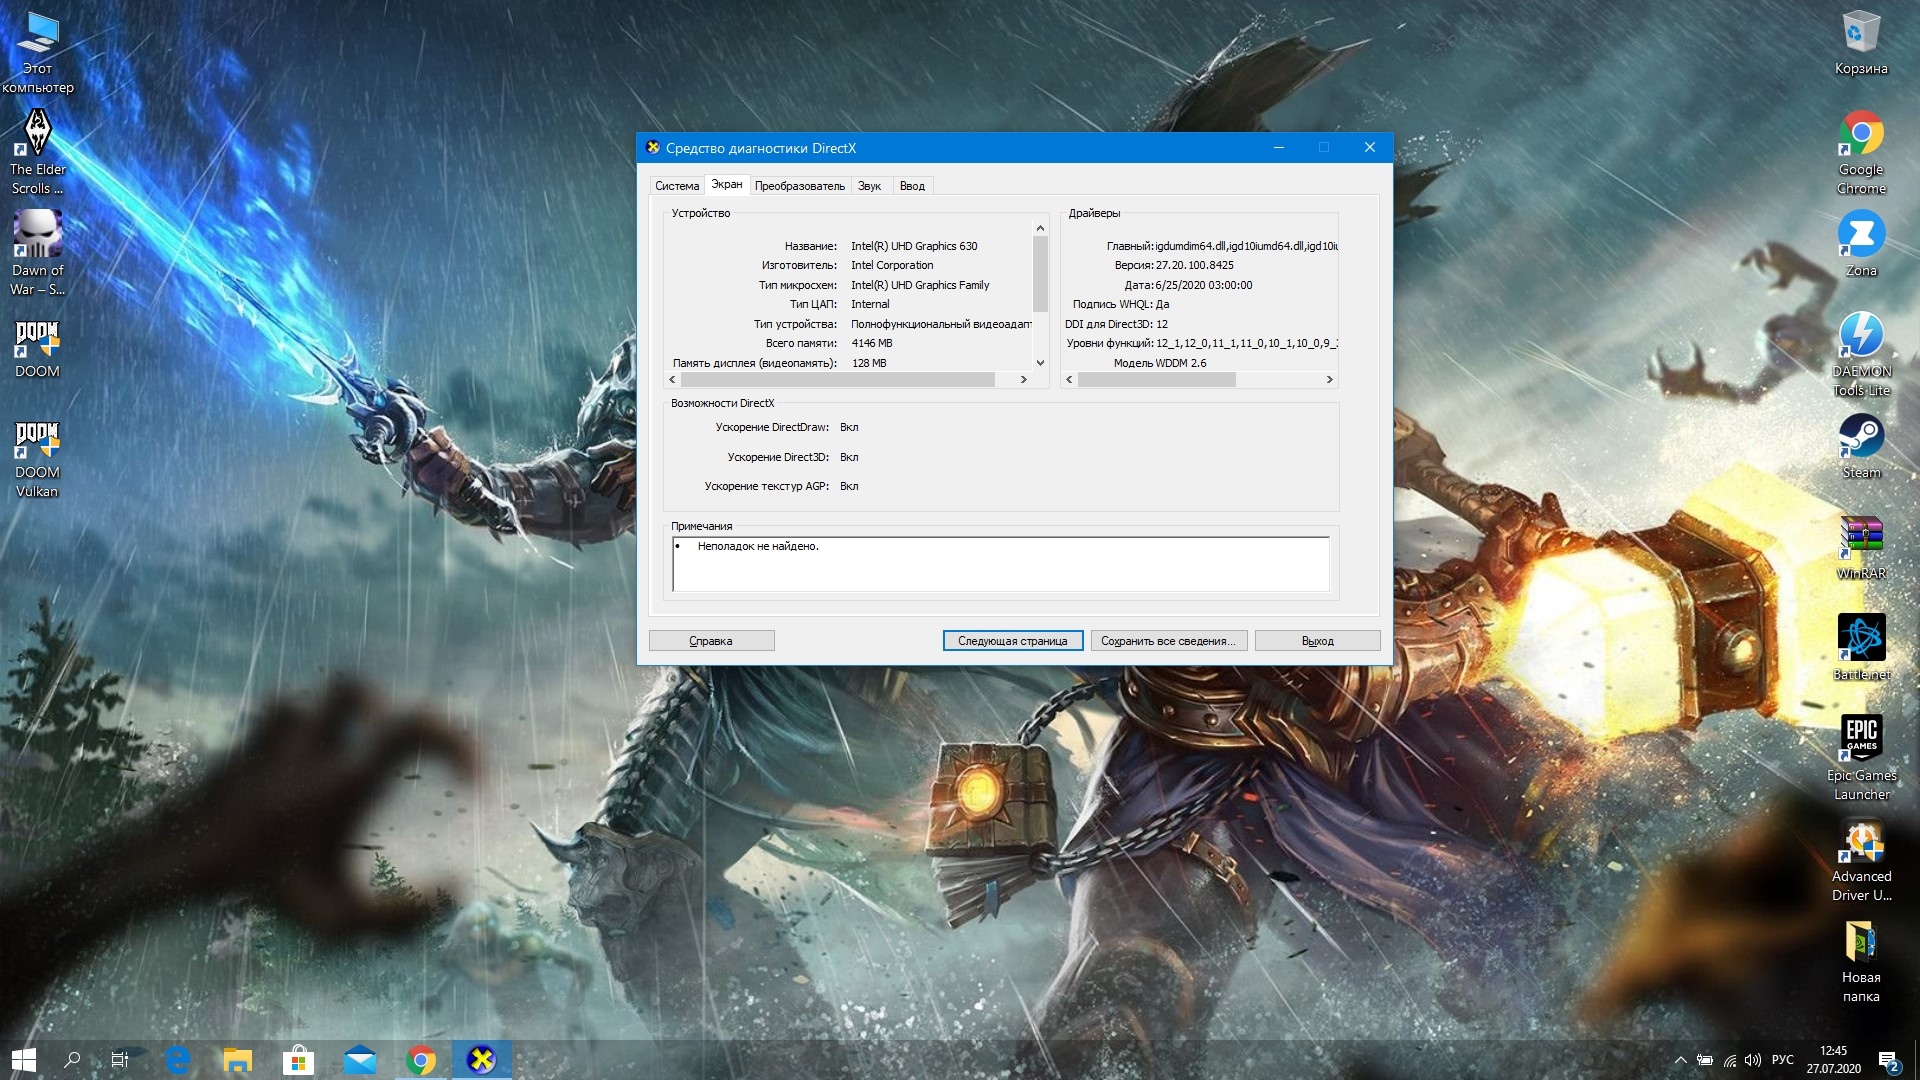Screen dimensions: 1920x1080
Task: Open DAEWON Tools Lite icon
Action: click(x=1862, y=344)
